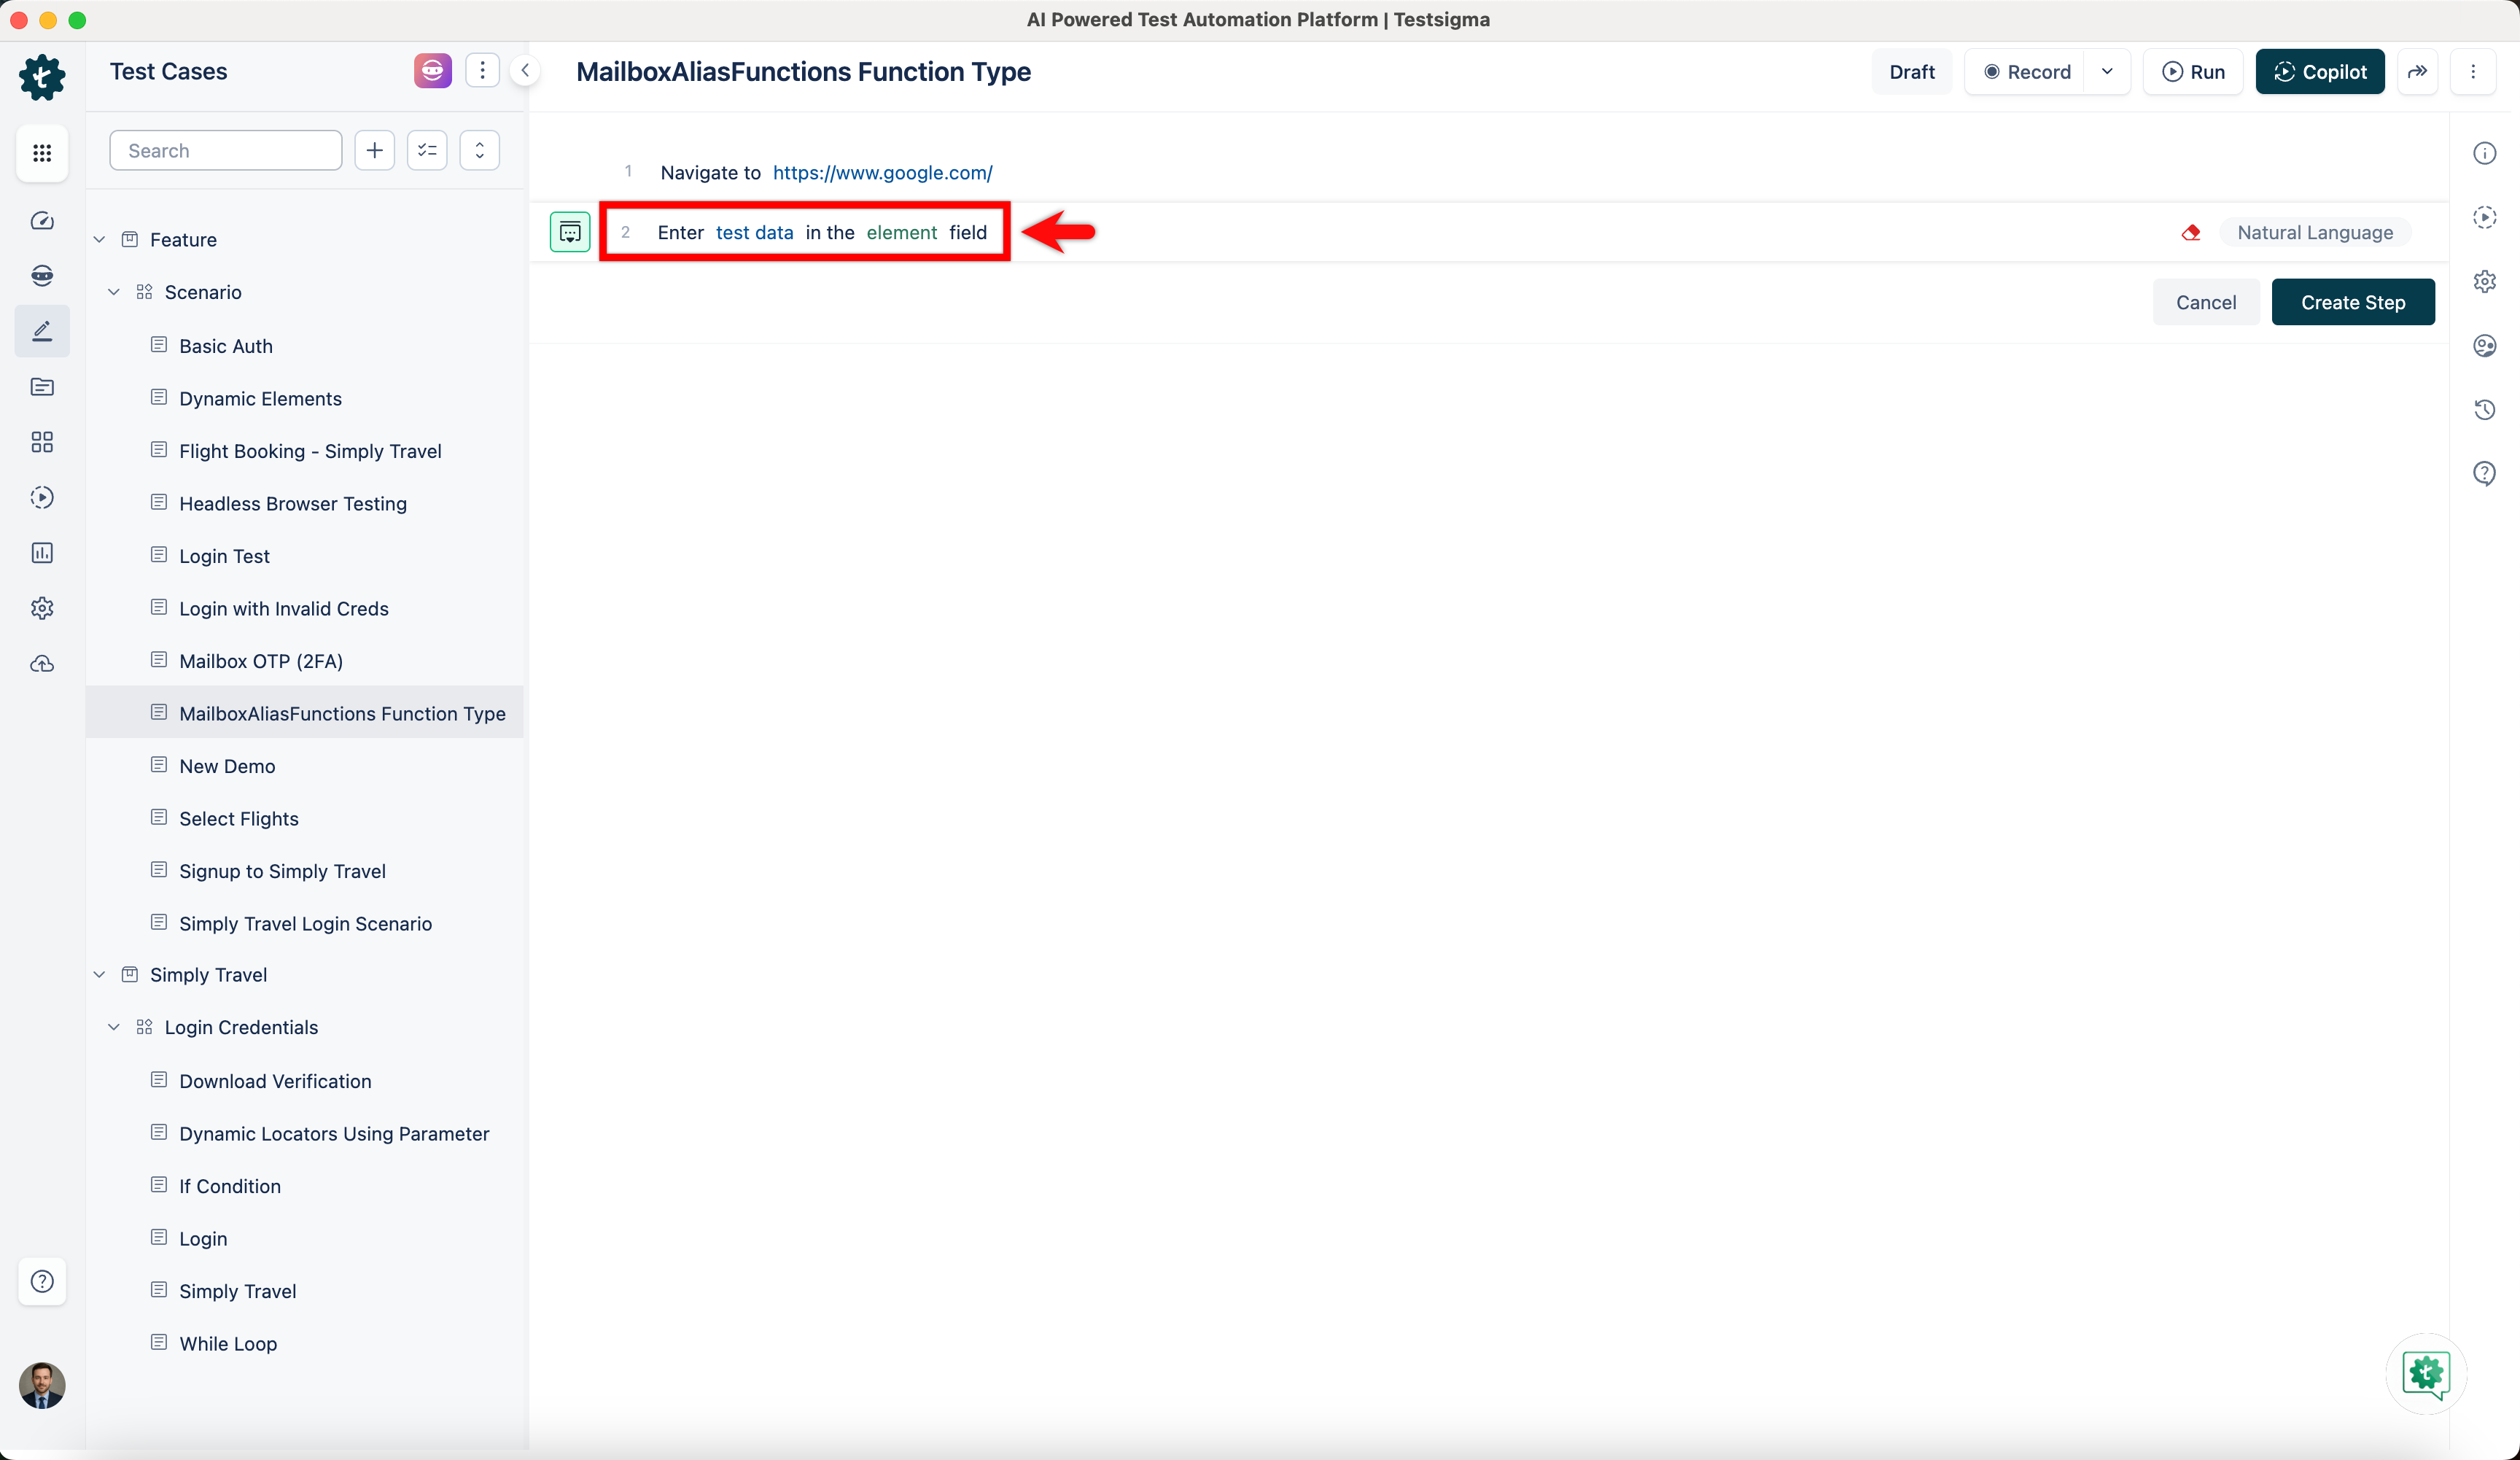Open the step type icon beside step 2

click(x=570, y=233)
